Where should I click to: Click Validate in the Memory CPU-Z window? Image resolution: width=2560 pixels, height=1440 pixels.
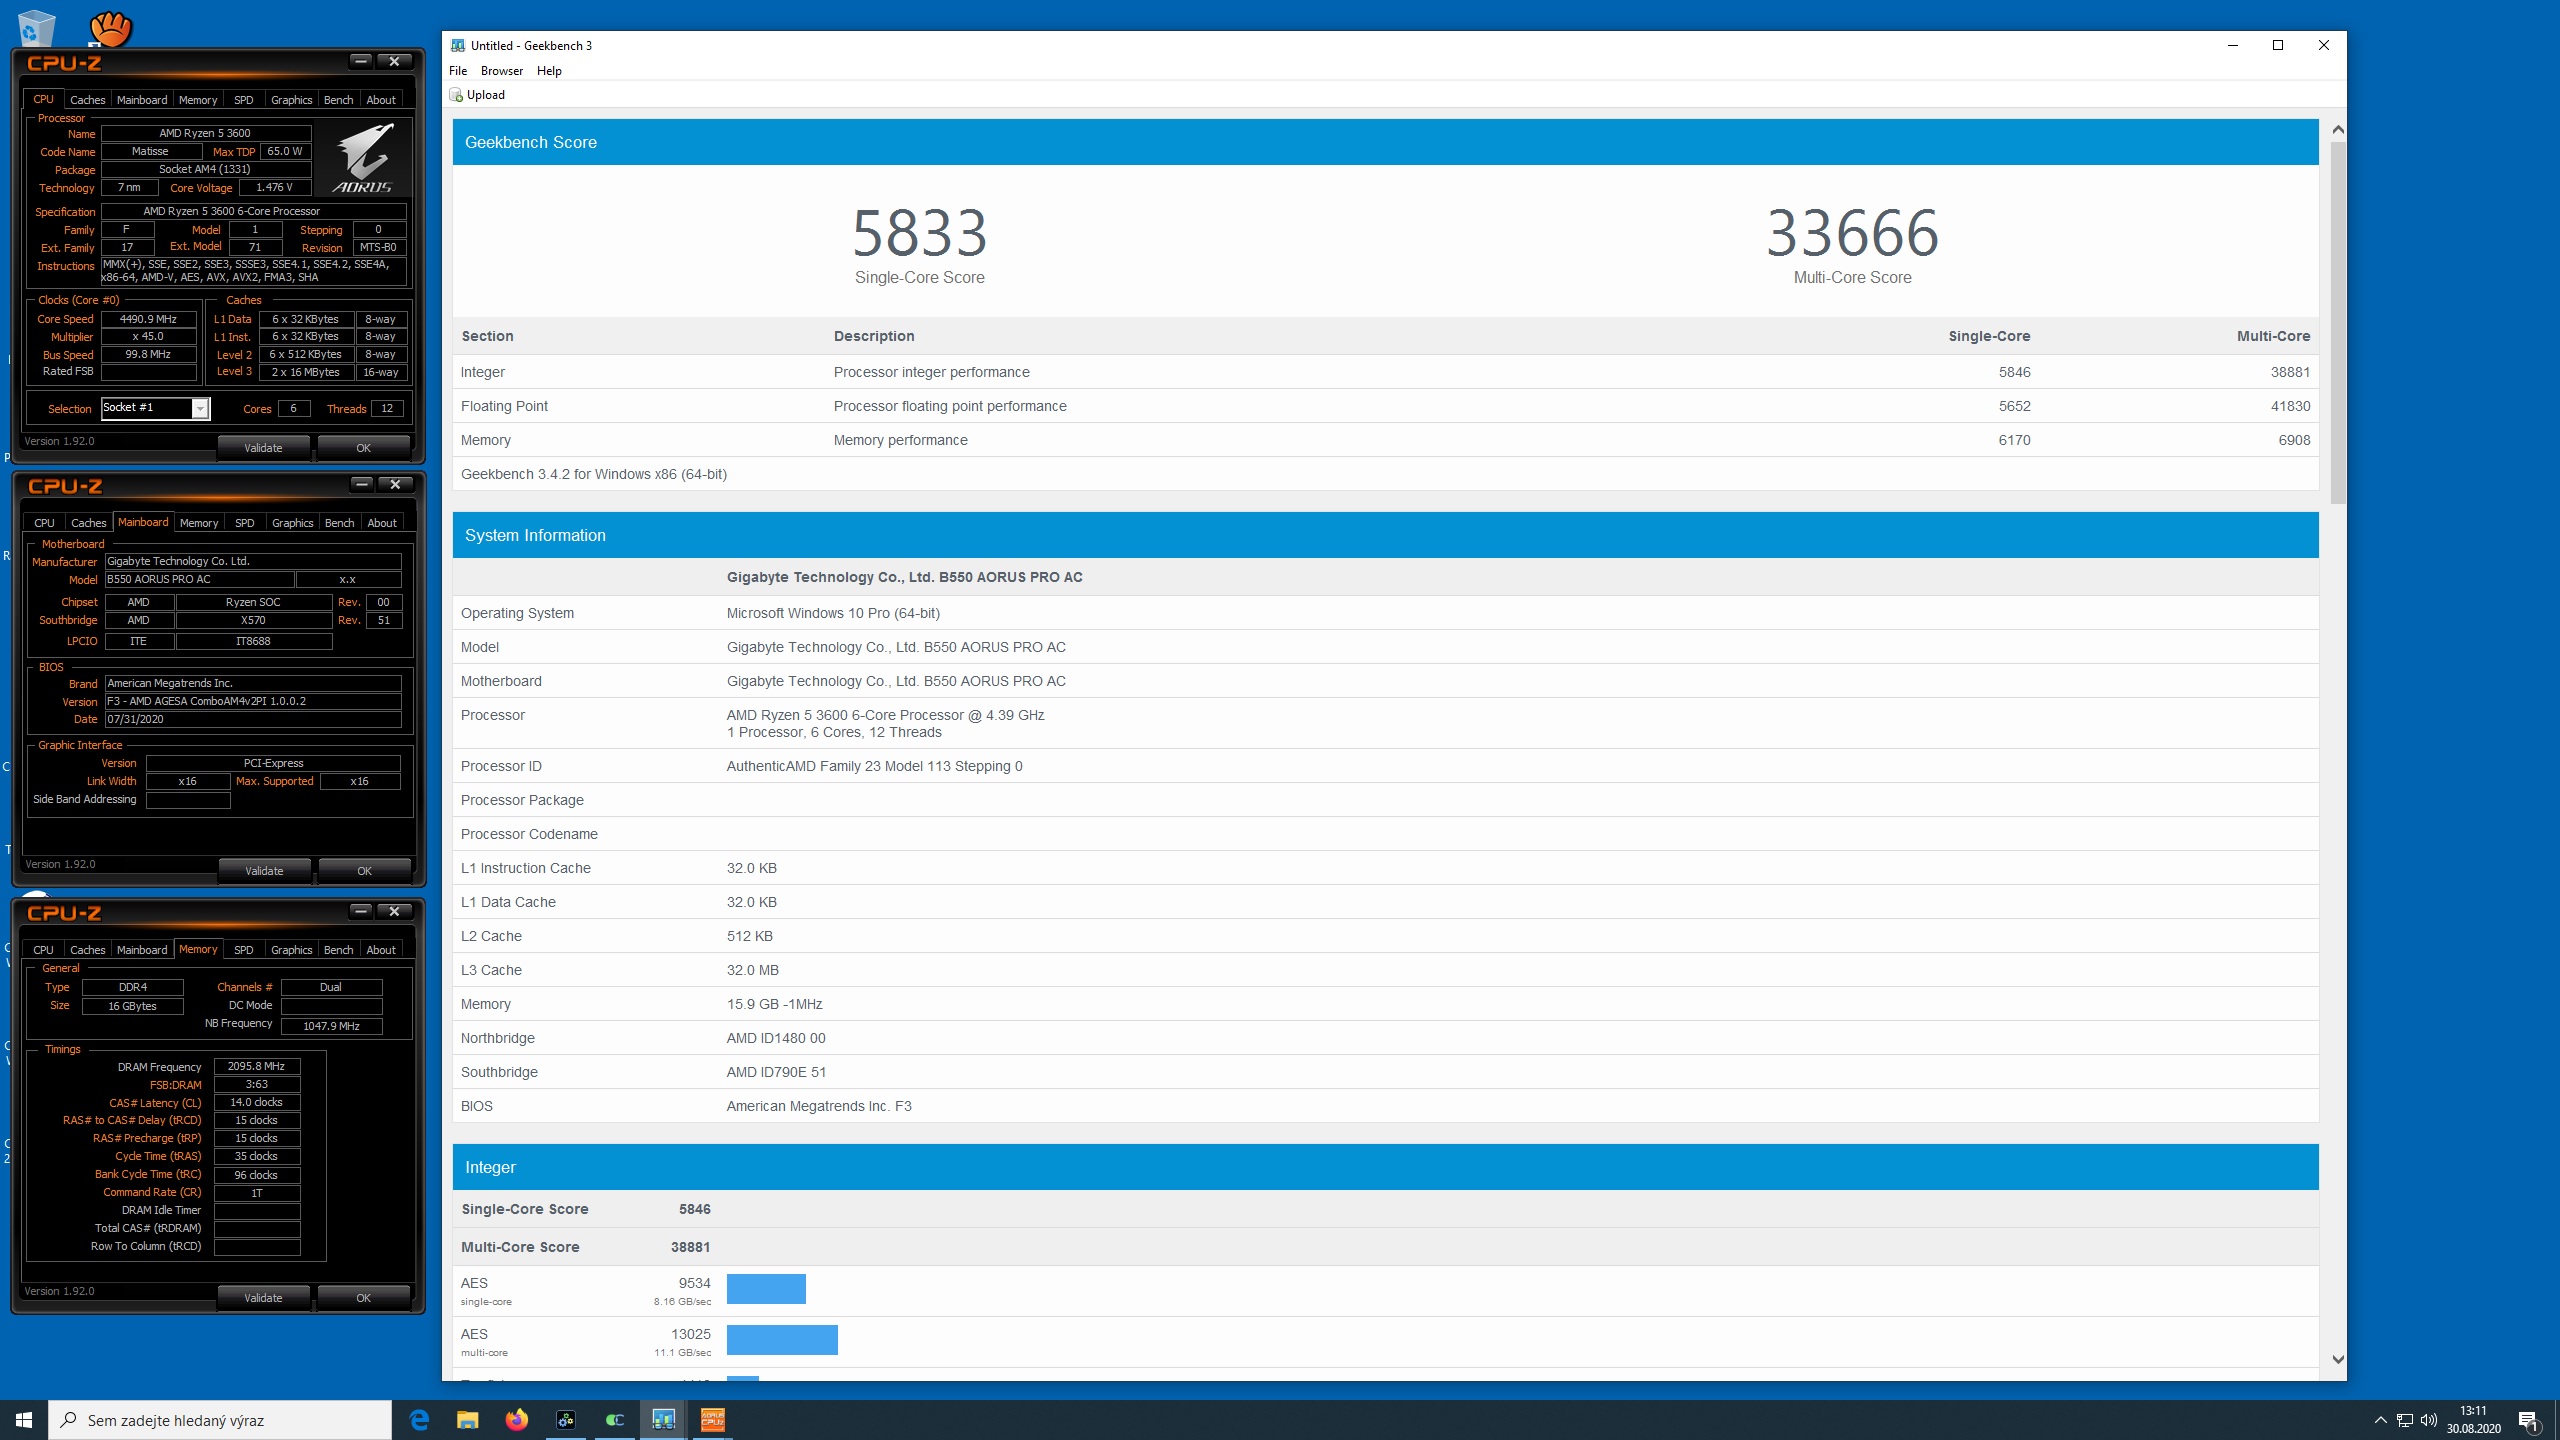coord(264,1298)
